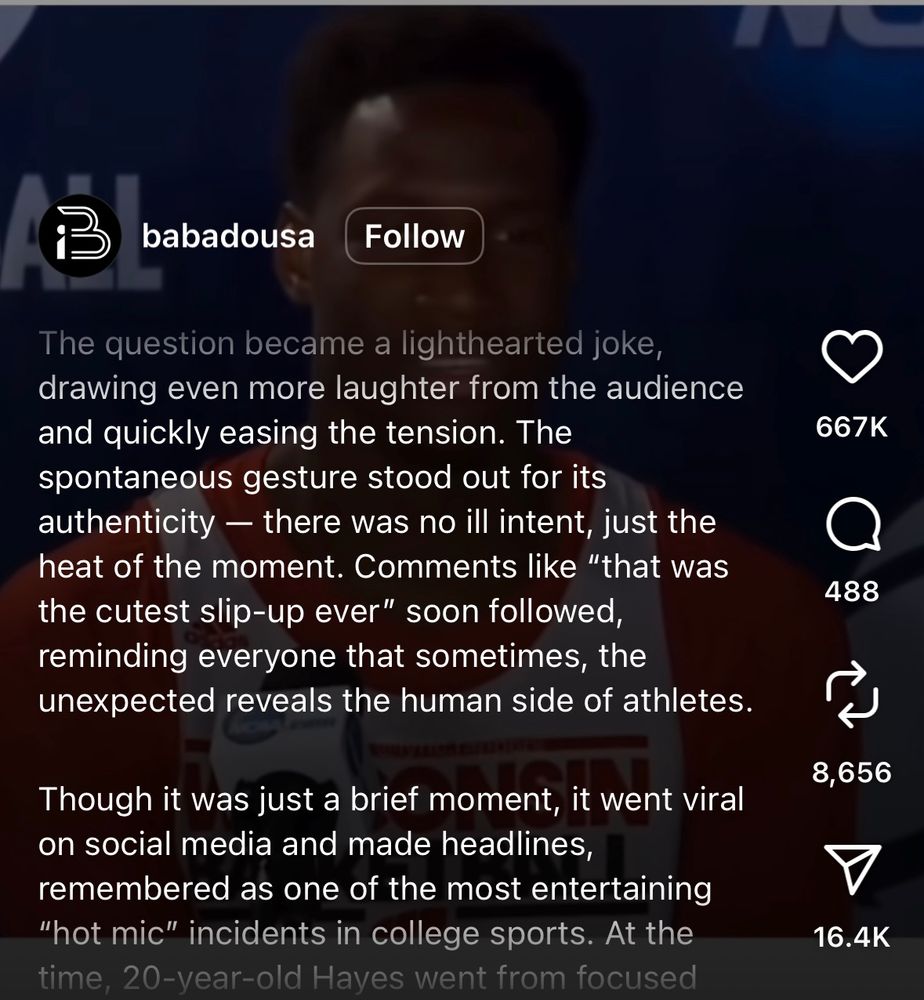The image size is (924, 1000).
Task: Open the 488 comments count
Action: [852, 591]
